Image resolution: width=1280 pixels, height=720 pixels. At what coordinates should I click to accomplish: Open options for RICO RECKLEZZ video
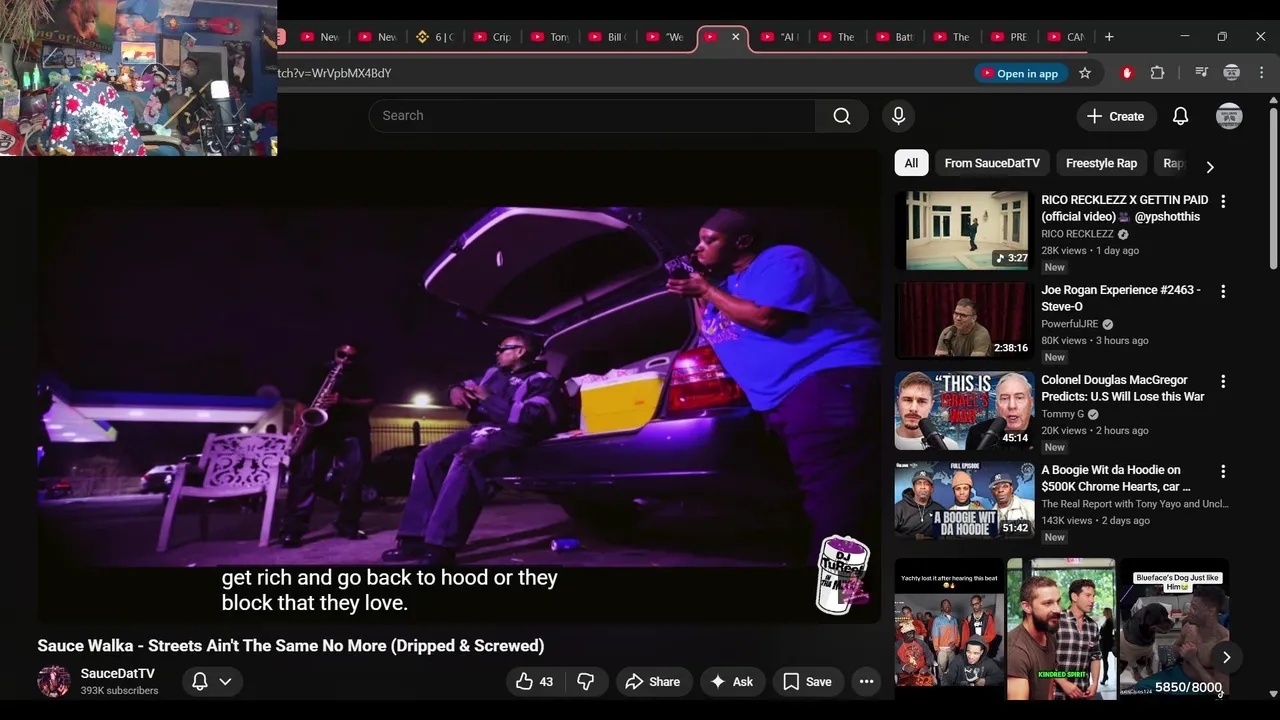click(1223, 201)
